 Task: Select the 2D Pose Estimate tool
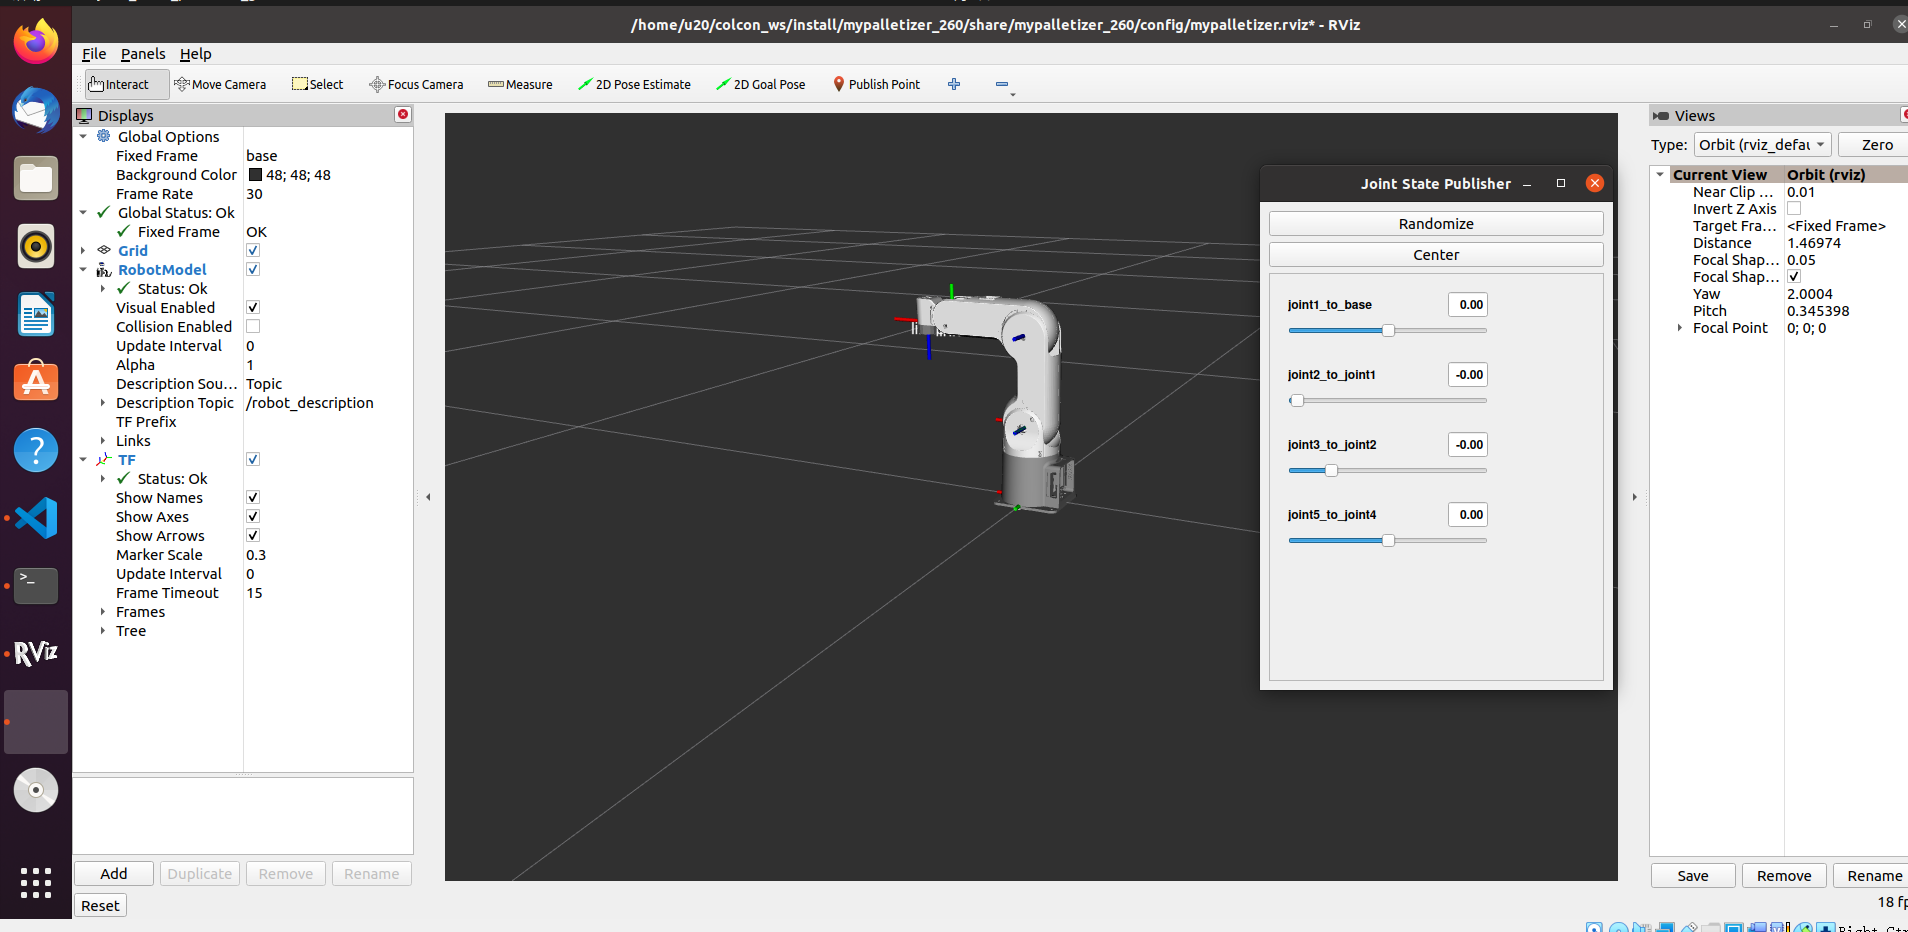(x=634, y=85)
